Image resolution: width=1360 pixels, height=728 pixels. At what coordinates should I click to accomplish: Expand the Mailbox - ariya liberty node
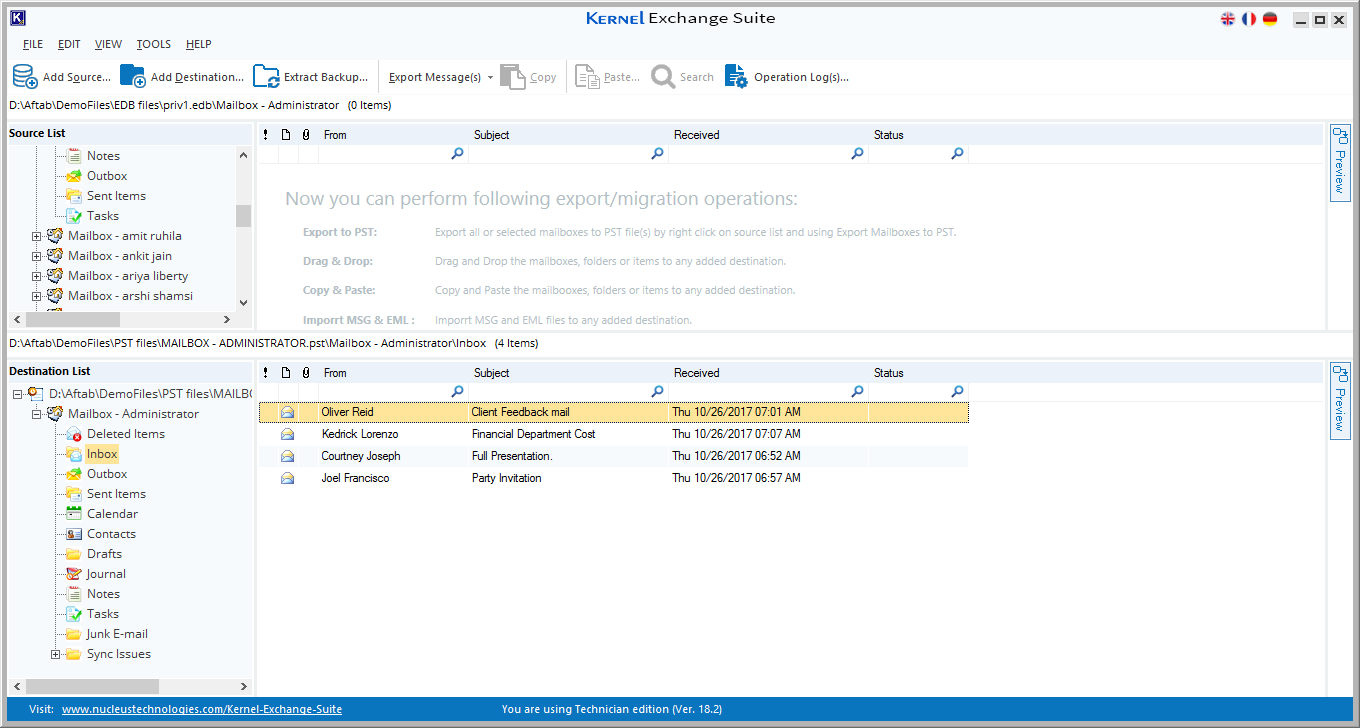pos(37,277)
